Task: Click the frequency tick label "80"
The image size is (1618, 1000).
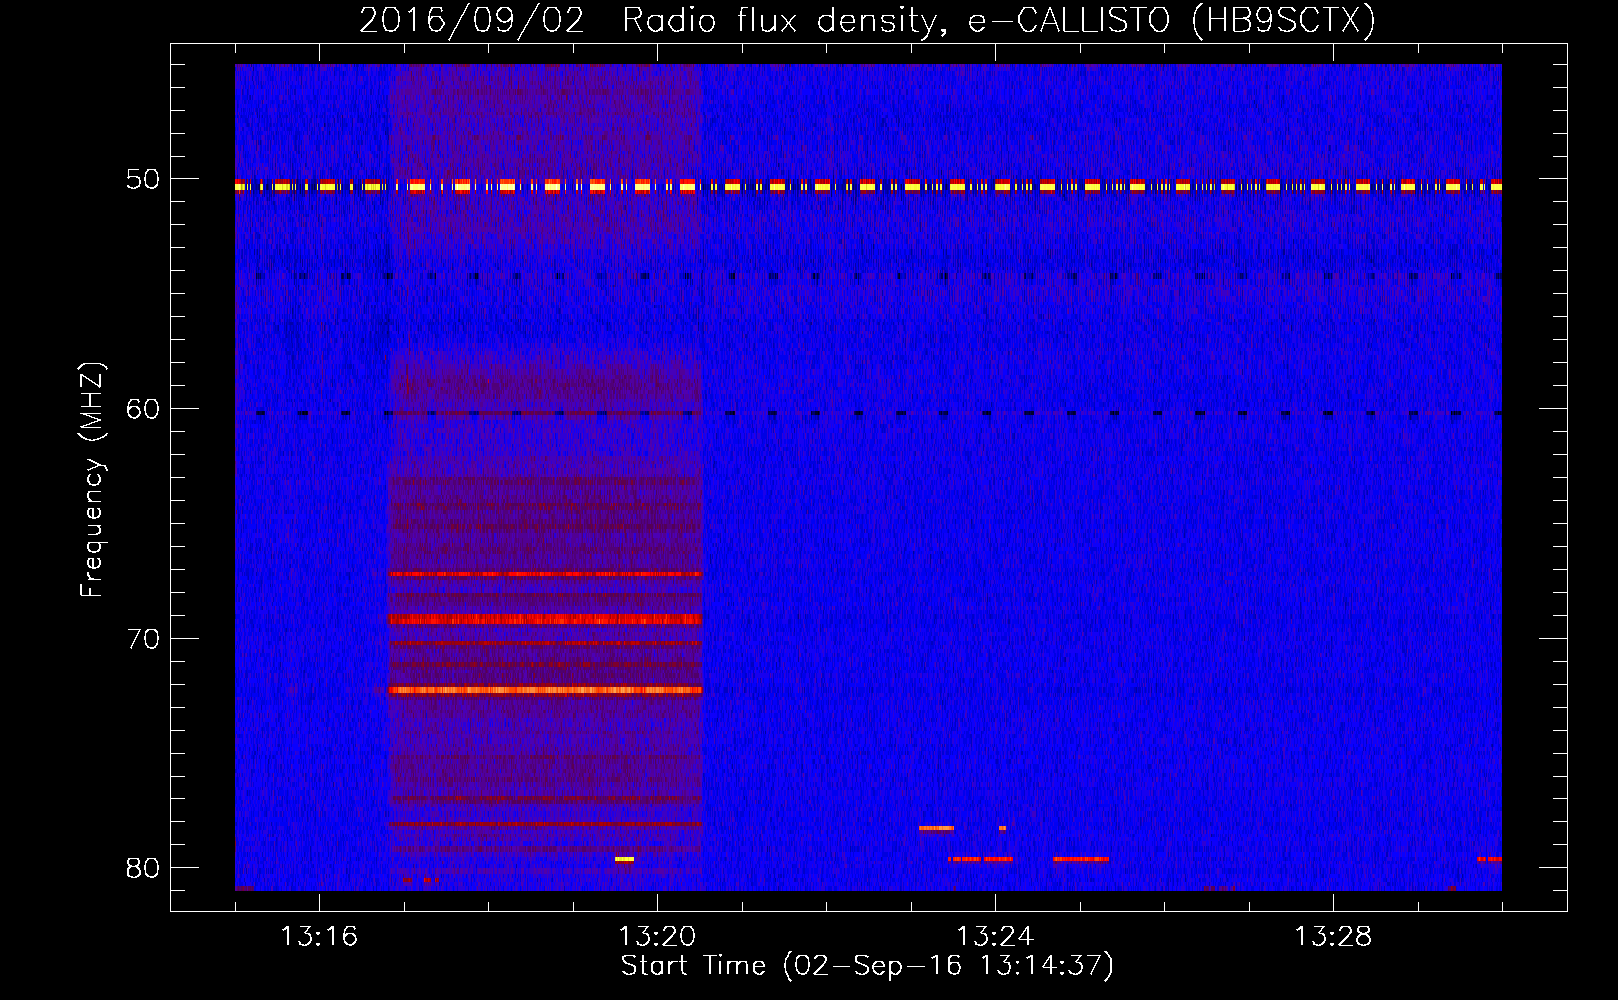Action: [x=143, y=868]
